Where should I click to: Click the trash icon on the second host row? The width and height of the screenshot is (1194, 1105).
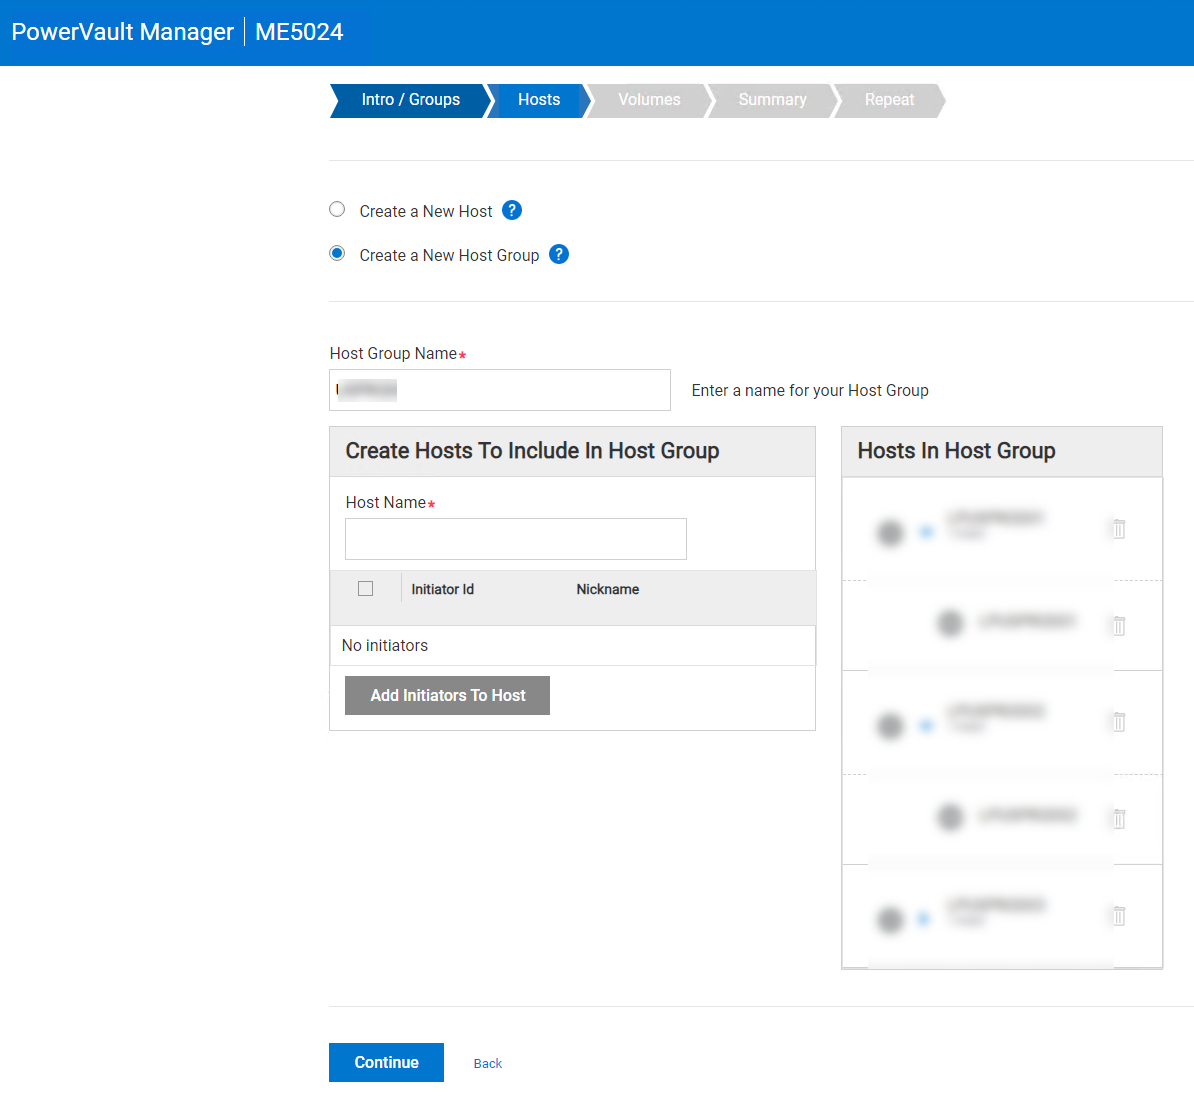coord(1119,626)
